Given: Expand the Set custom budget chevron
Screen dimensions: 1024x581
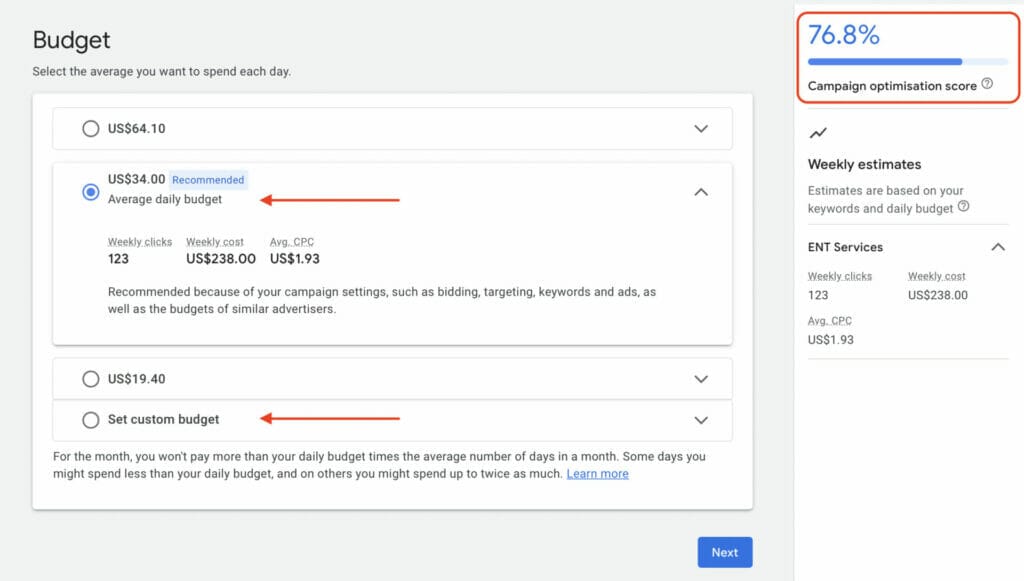Looking at the screenshot, I should [701, 420].
